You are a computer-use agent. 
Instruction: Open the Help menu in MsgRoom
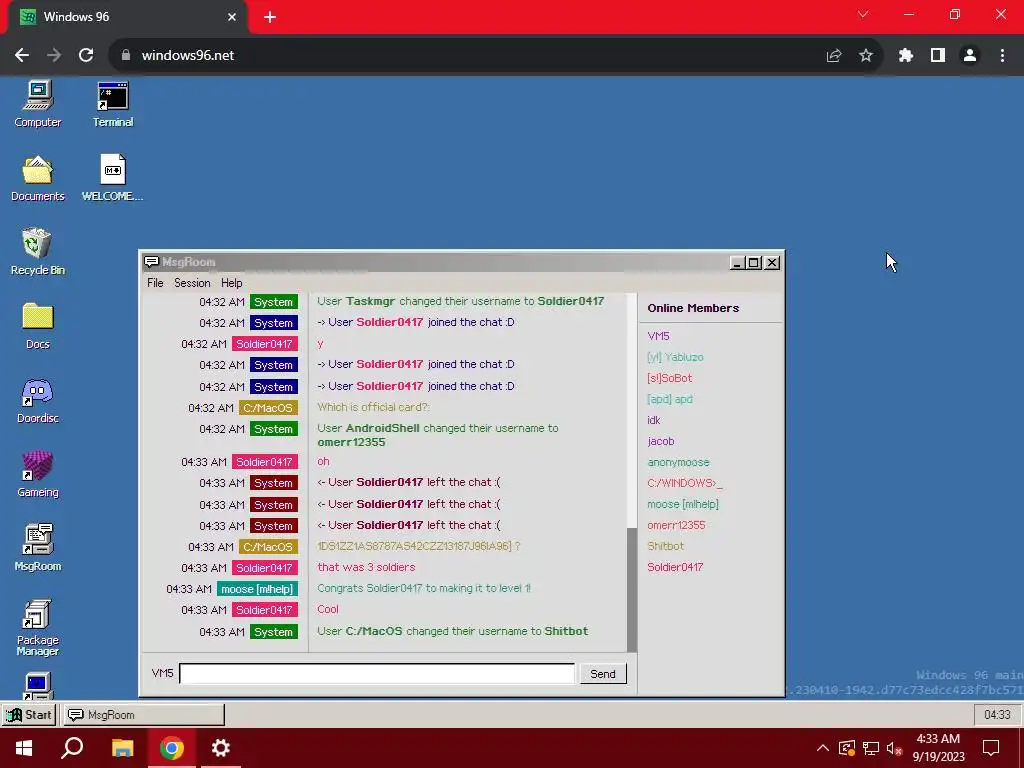231,283
